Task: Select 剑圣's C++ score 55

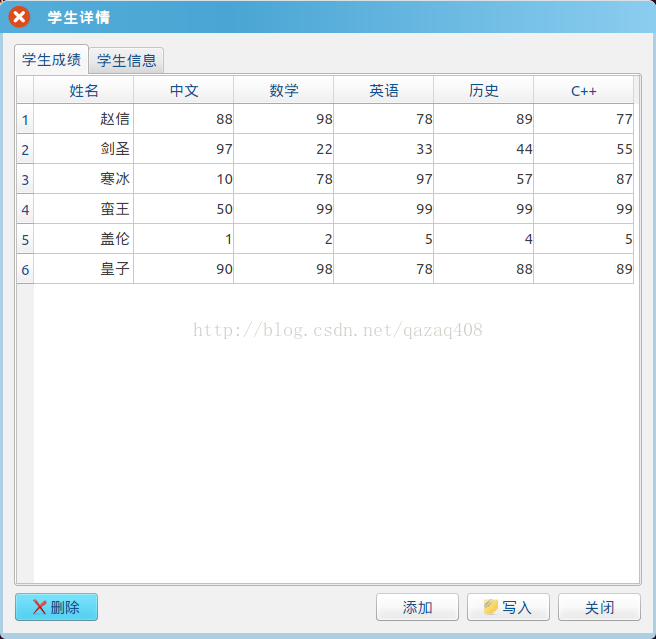Action: [584, 149]
